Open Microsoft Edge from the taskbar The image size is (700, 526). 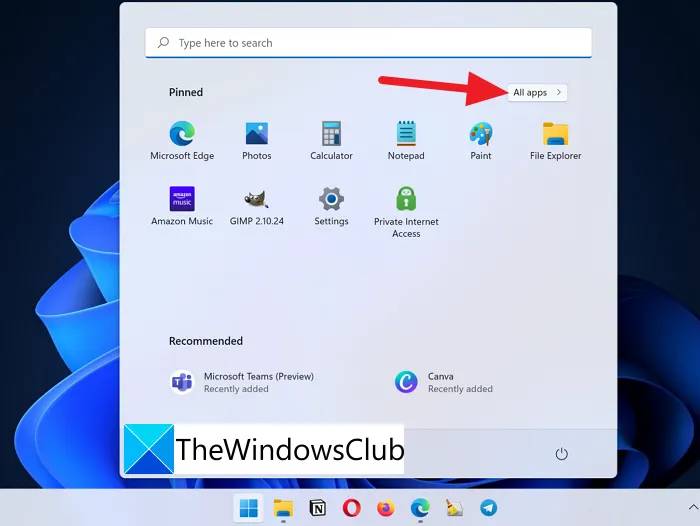420,508
